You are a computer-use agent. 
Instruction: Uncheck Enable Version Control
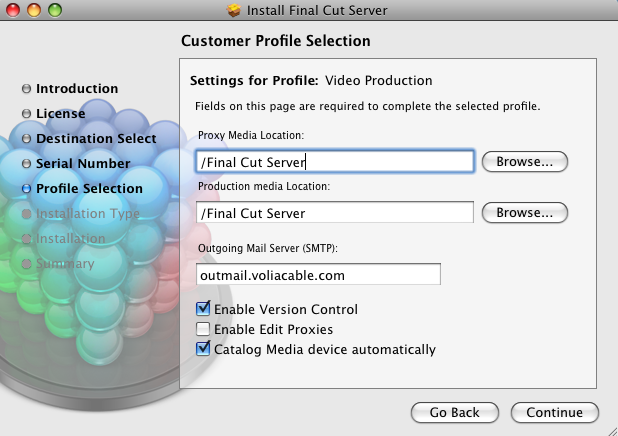[203, 308]
